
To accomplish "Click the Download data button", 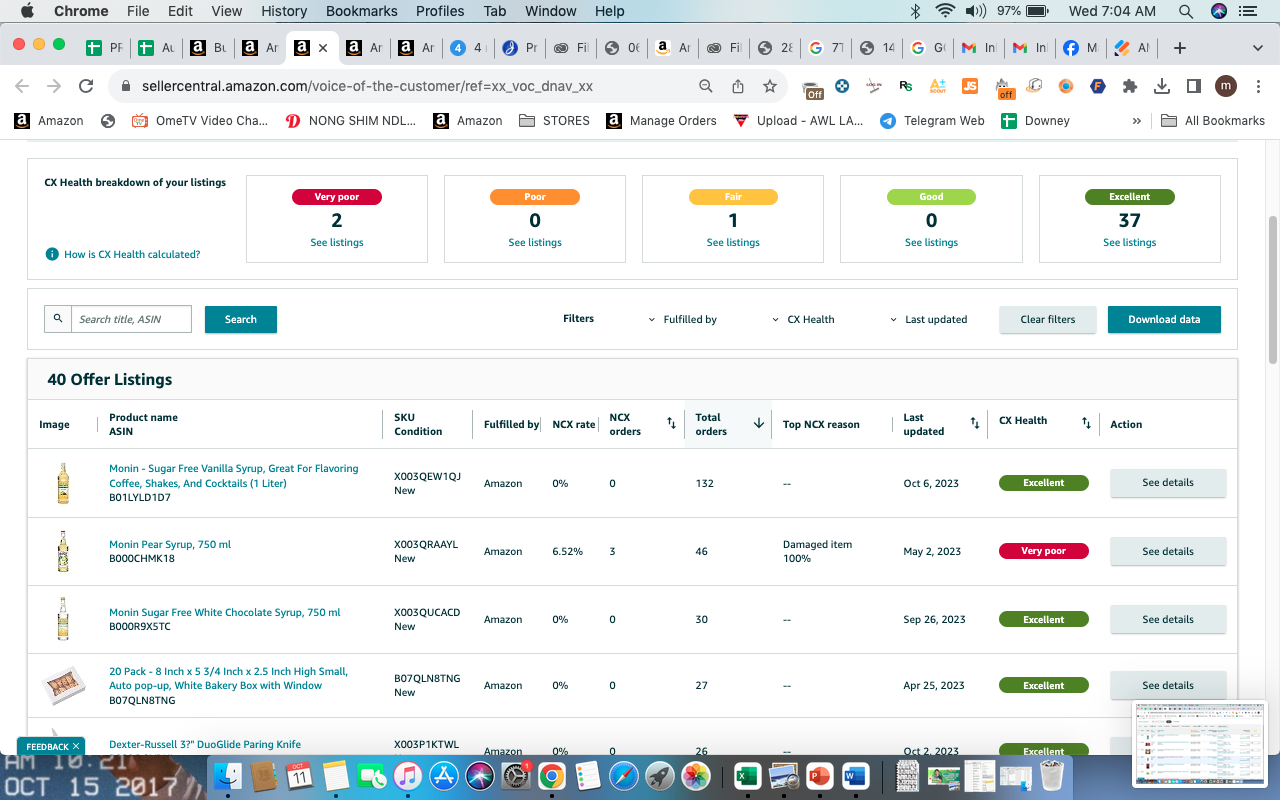I will click(x=1164, y=319).
